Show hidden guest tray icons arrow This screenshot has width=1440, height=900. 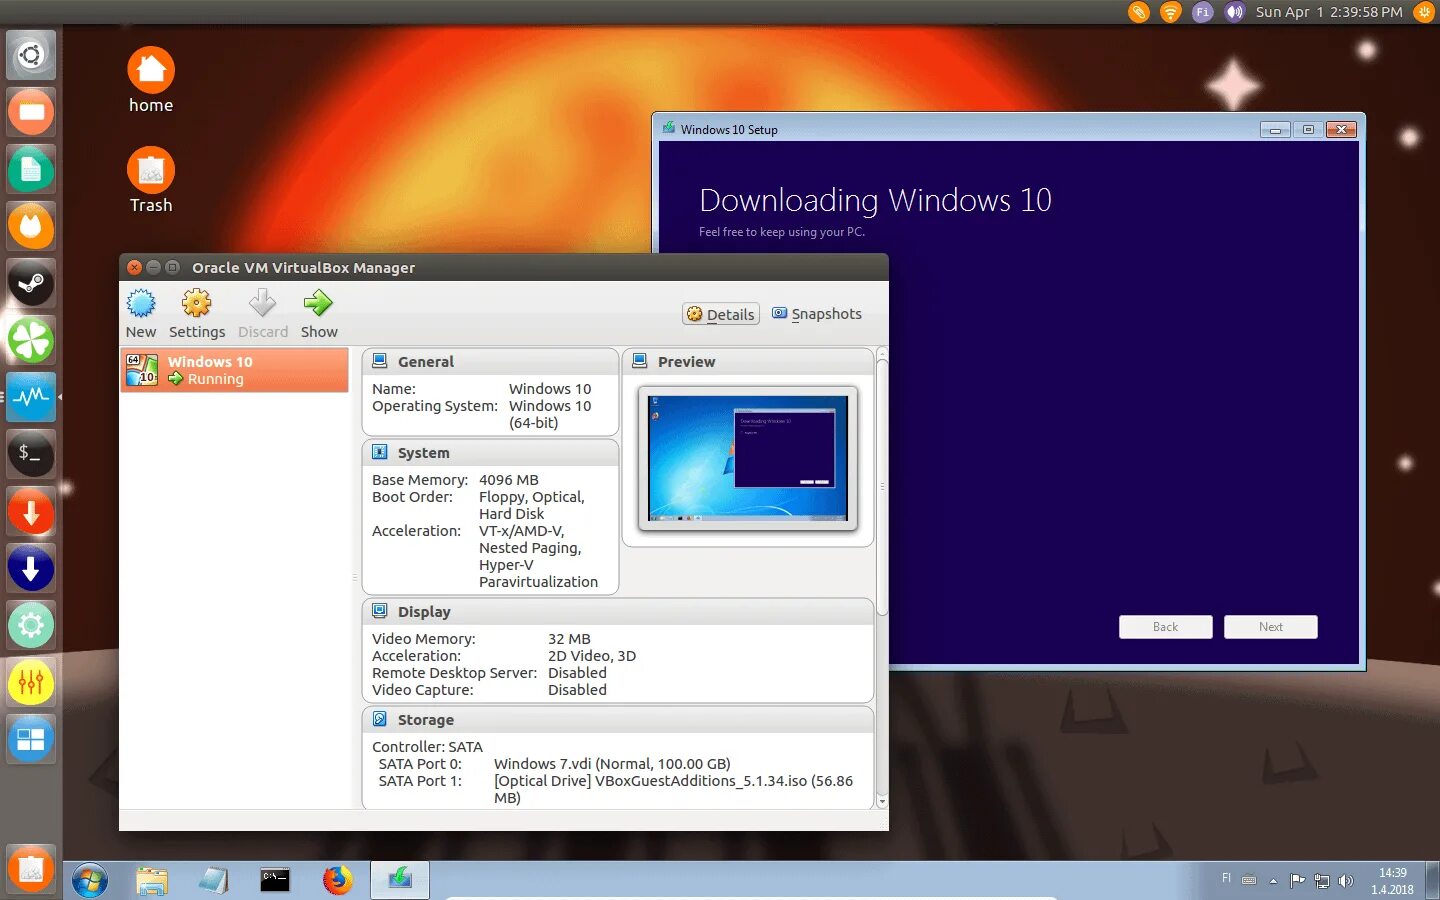pyautogui.click(x=1273, y=881)
